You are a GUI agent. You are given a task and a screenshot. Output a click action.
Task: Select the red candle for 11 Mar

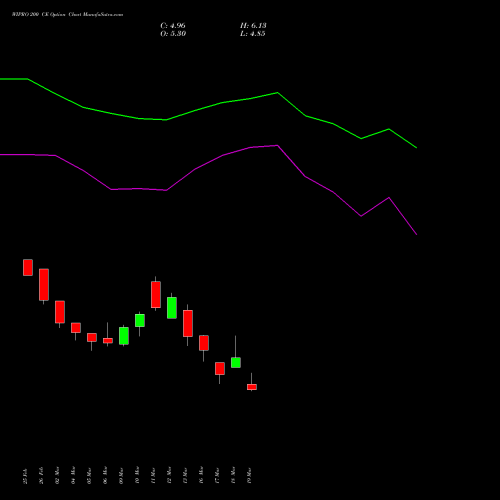pyautogui.click(x=156, y=295)
